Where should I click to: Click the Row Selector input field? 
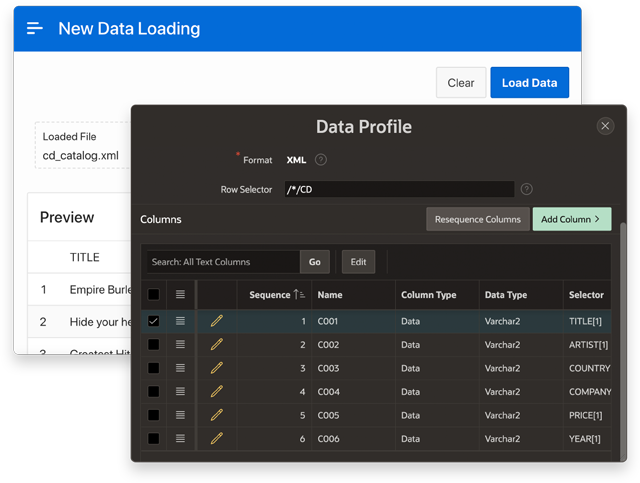point(397,189)
